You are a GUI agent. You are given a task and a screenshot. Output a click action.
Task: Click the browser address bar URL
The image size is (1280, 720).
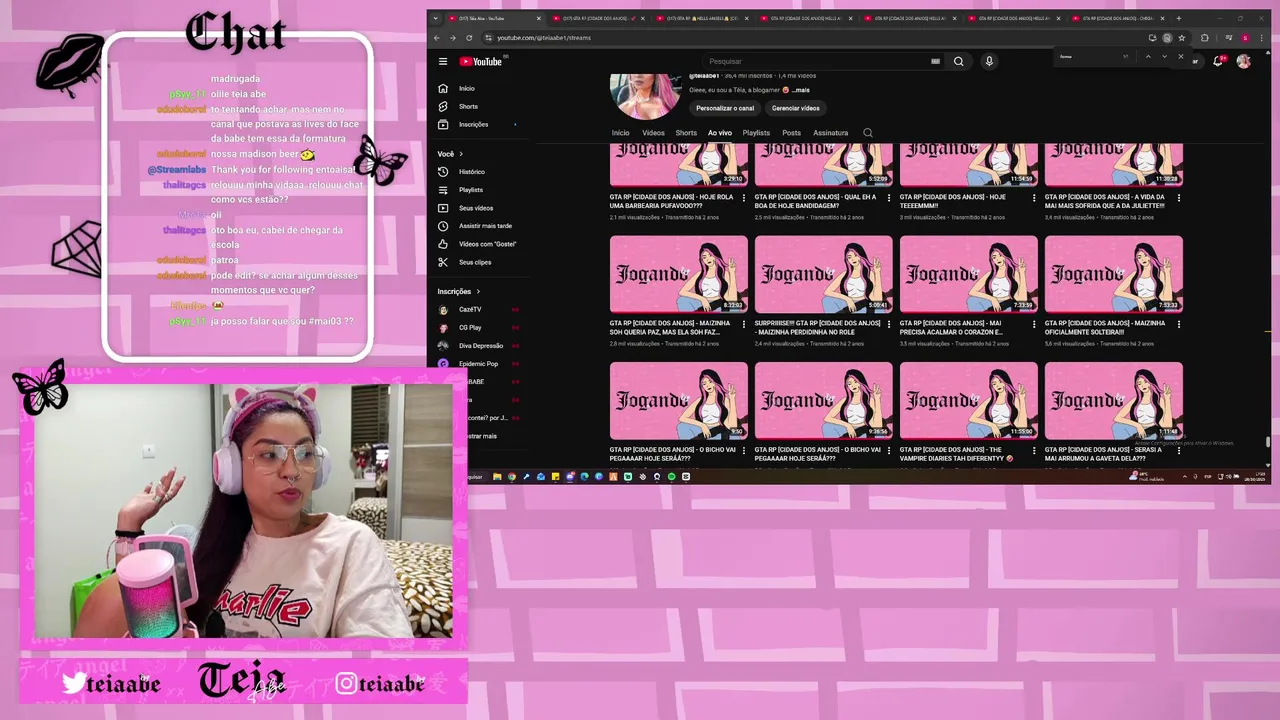(544, 38)
